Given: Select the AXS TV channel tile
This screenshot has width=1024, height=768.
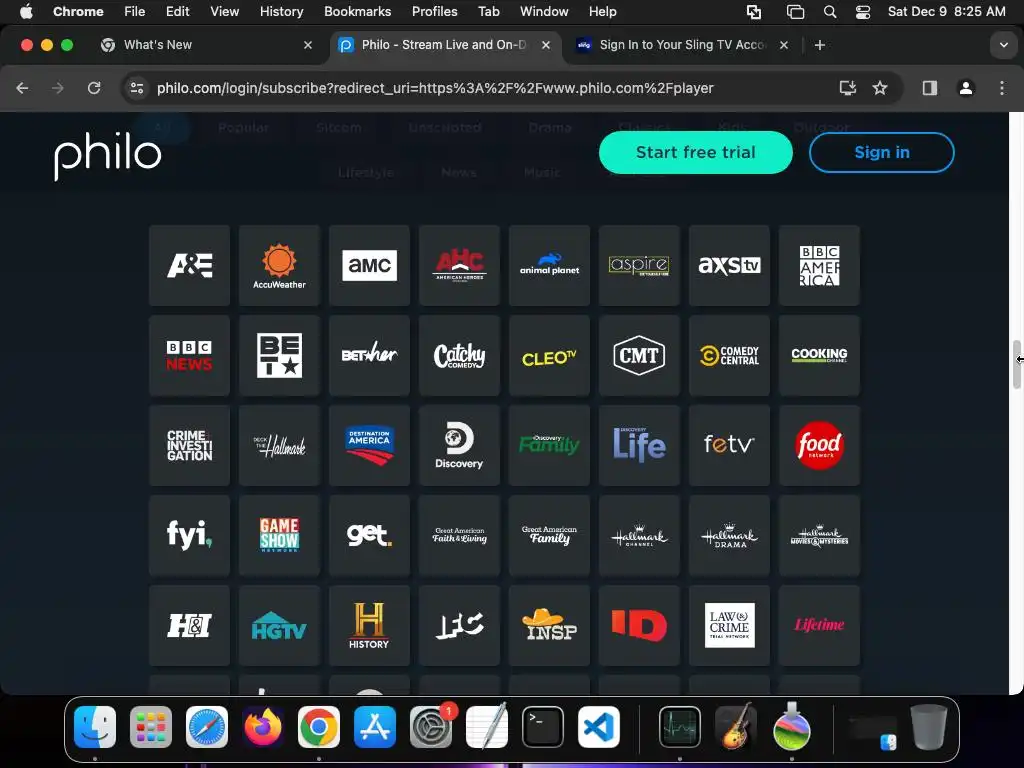Looking at the screenshot, I should [729, 265].
